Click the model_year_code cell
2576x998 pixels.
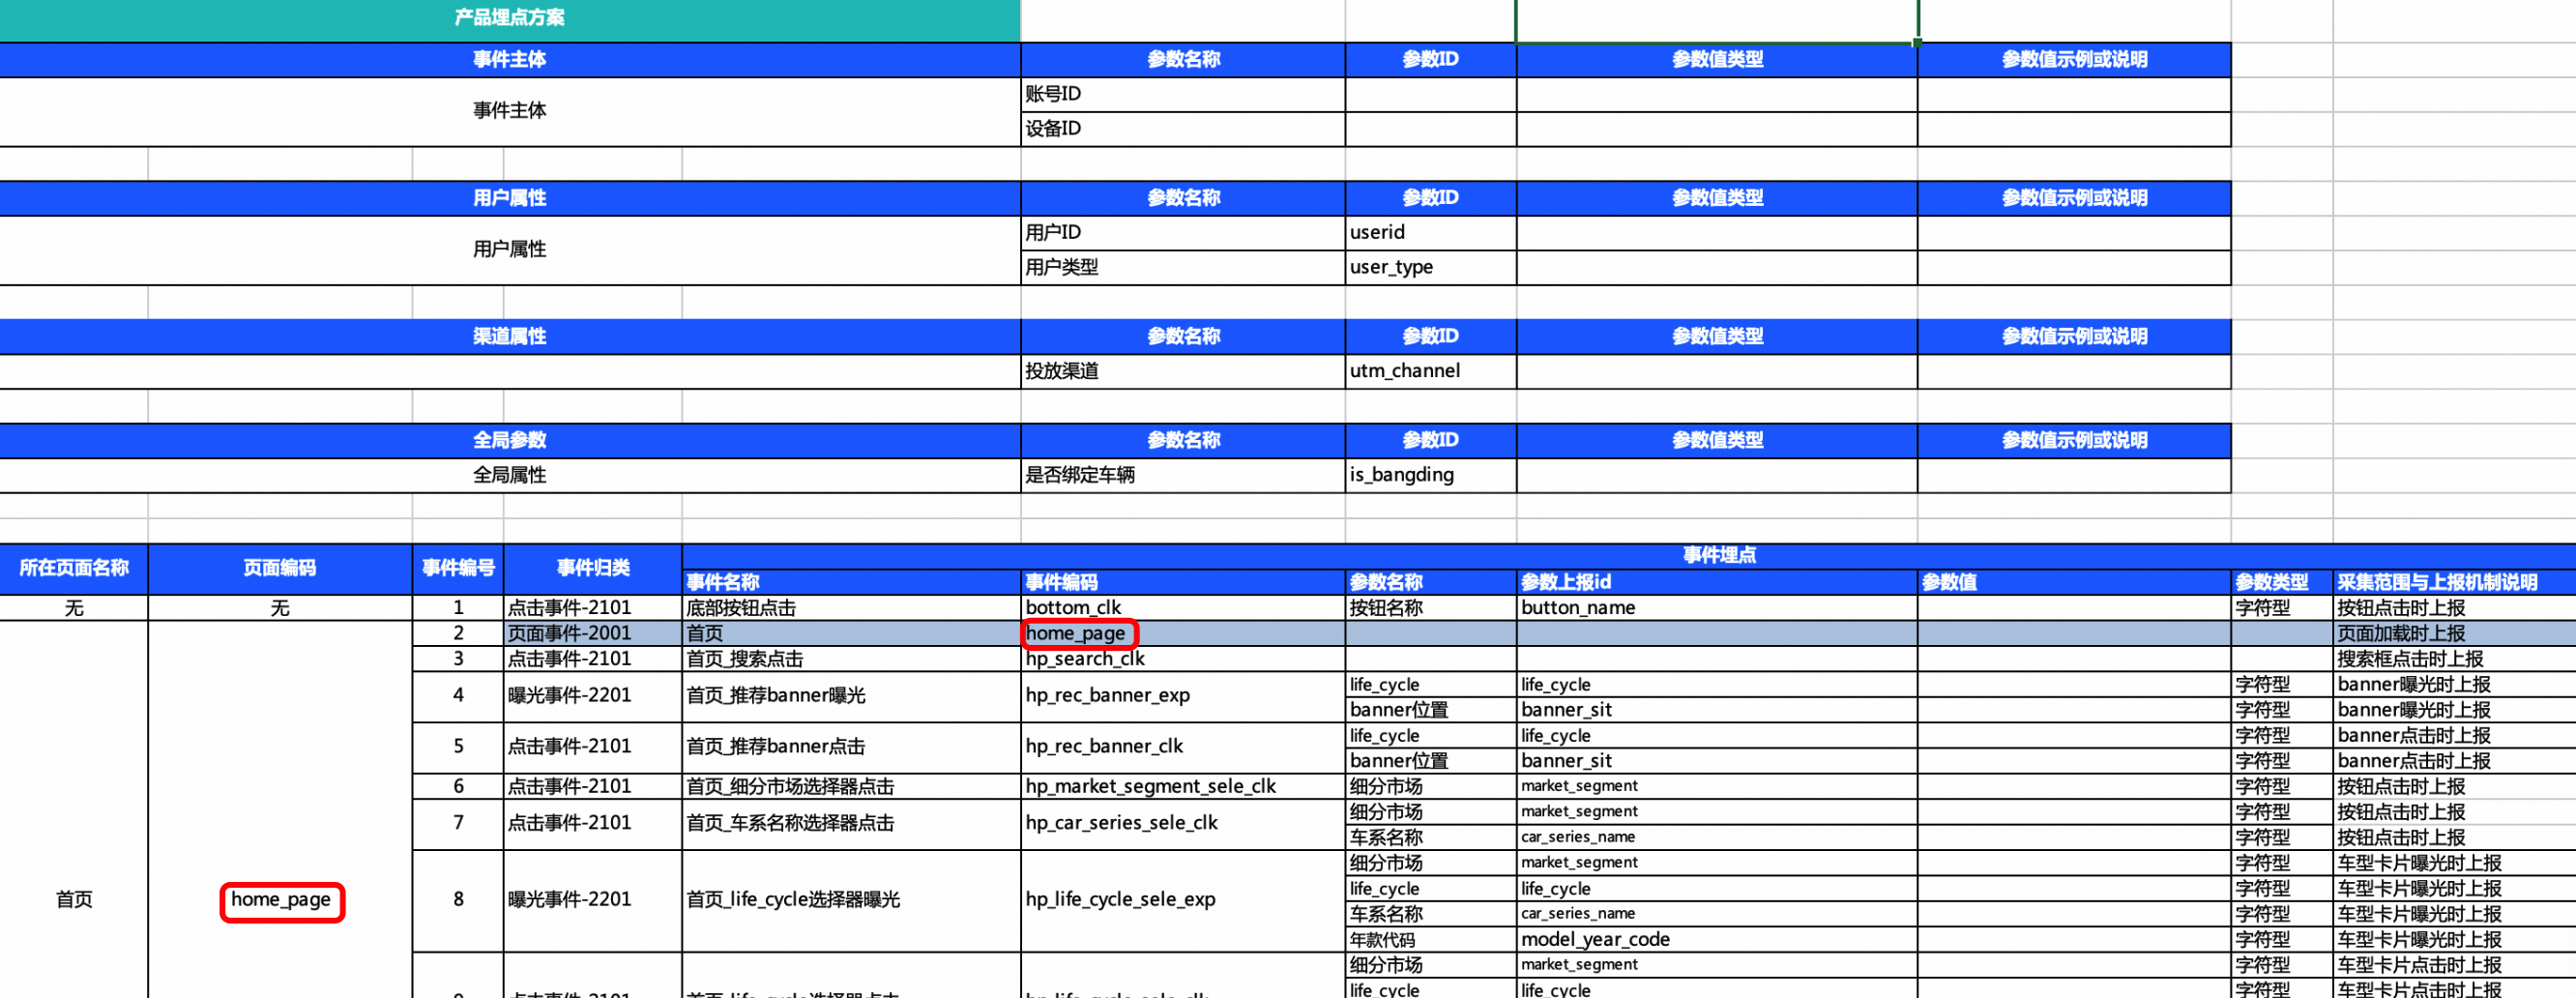click(1717, 940)
